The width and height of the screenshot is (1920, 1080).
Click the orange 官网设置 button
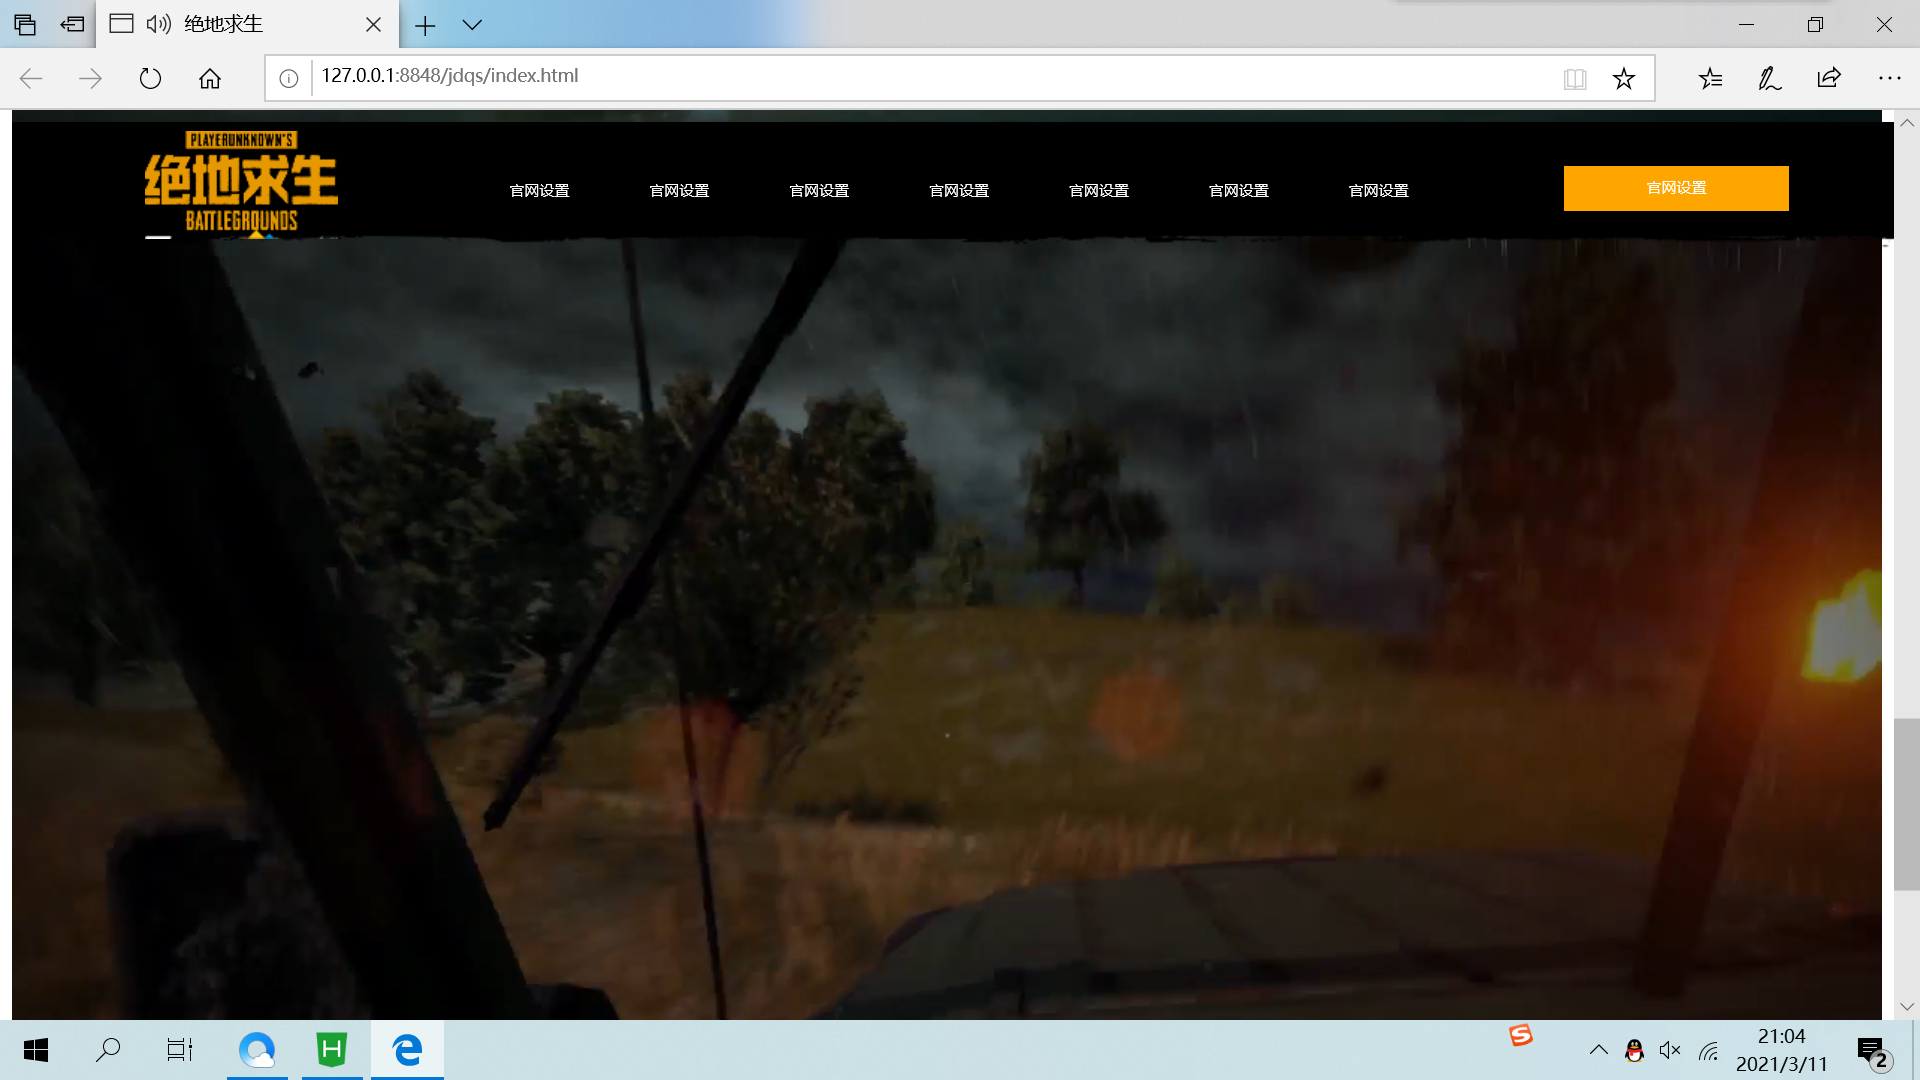pyautogui.click(x=1676, y=188)
